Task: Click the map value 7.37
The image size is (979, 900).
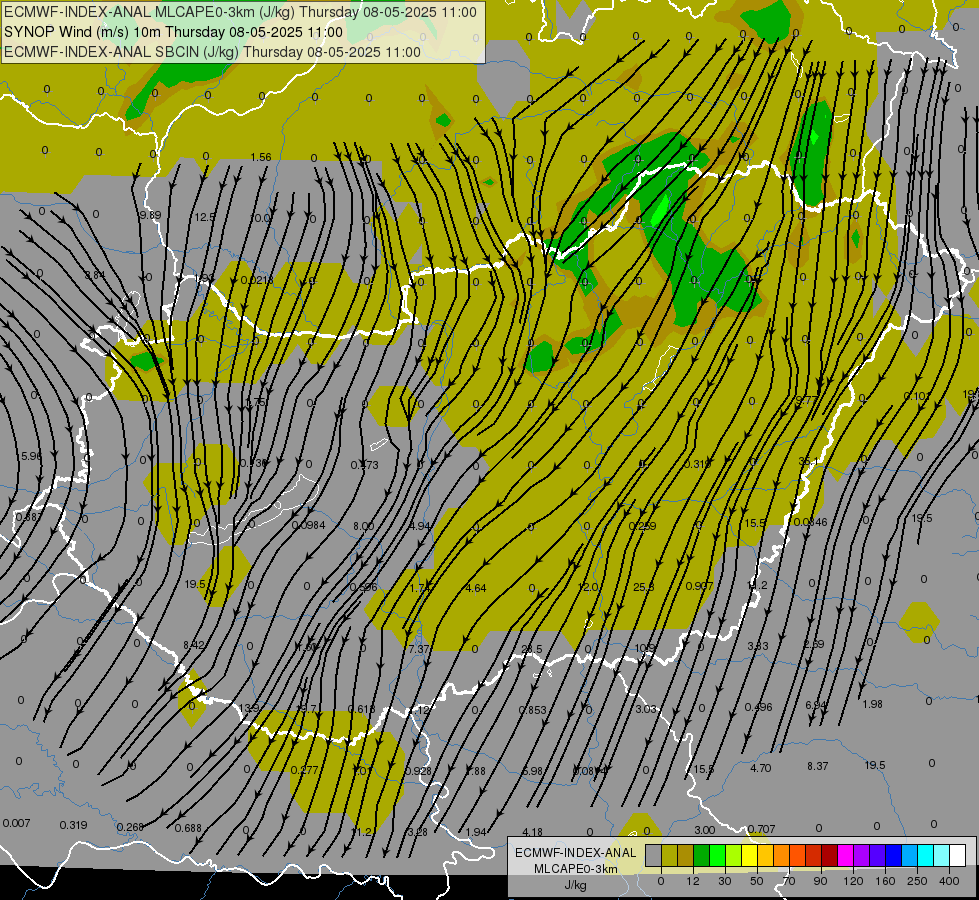Action: 419,650
